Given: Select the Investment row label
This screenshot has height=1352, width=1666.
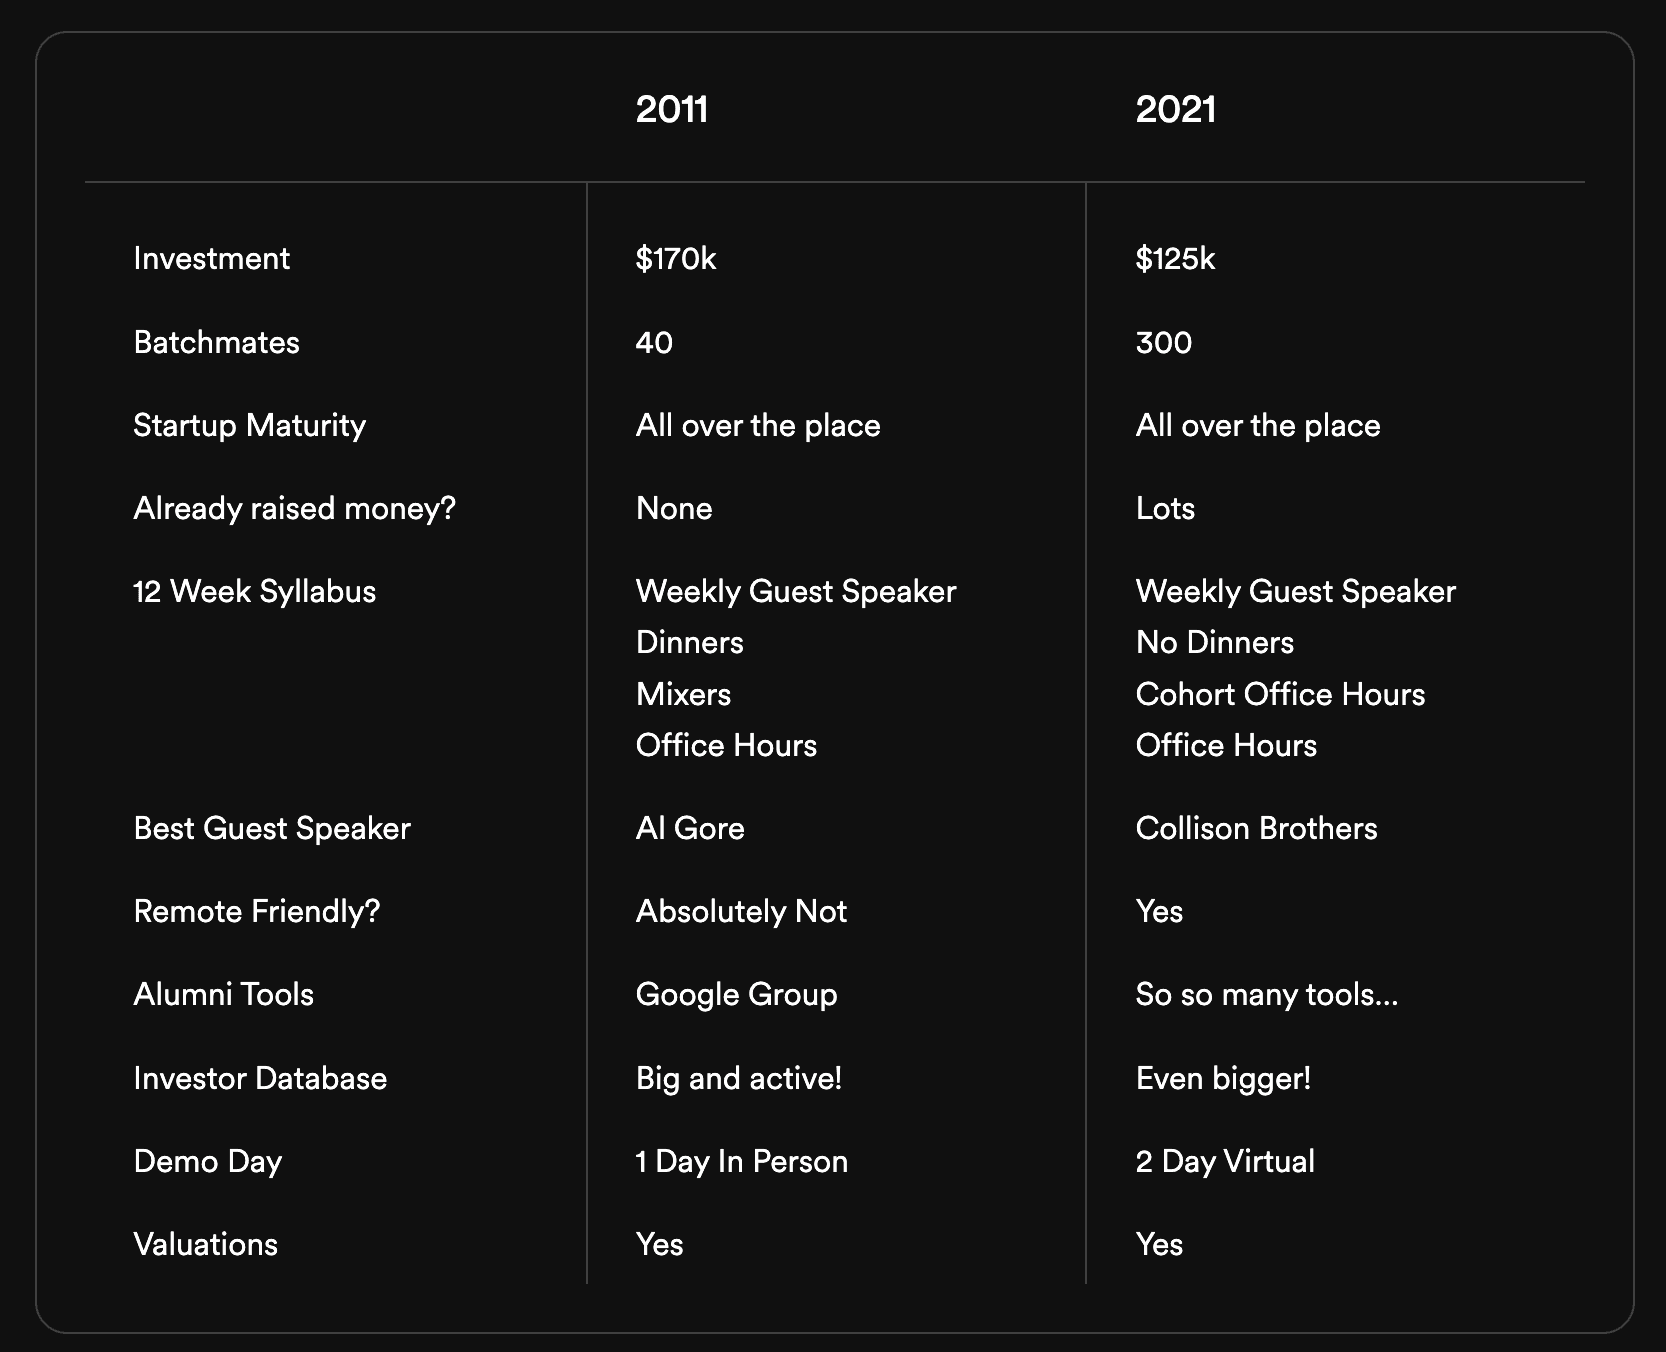Looking at the screenshot, I should point(211,259).
